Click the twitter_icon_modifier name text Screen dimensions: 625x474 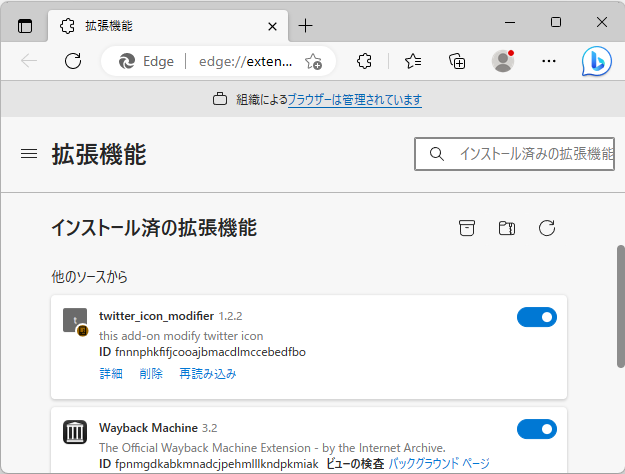click(156, 316)
